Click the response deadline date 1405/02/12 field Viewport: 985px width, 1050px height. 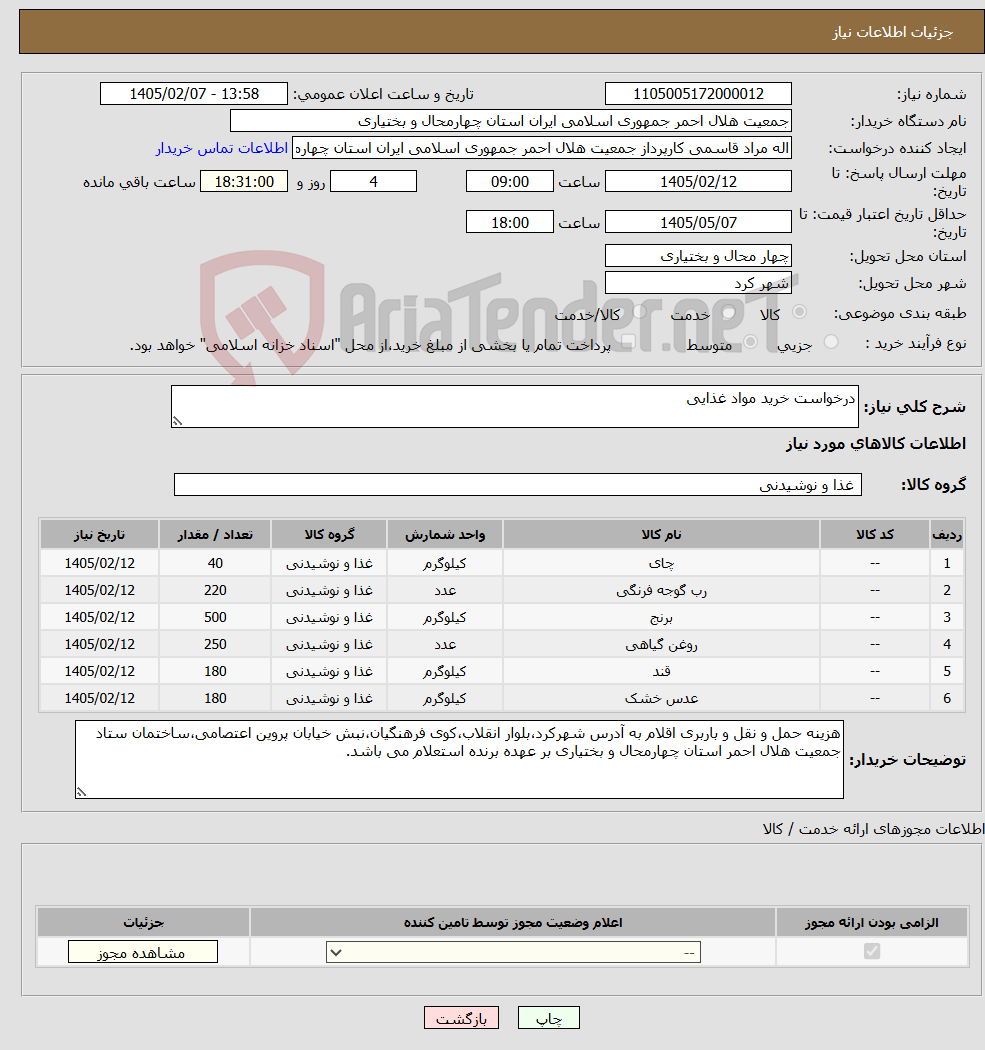[698, 181]
